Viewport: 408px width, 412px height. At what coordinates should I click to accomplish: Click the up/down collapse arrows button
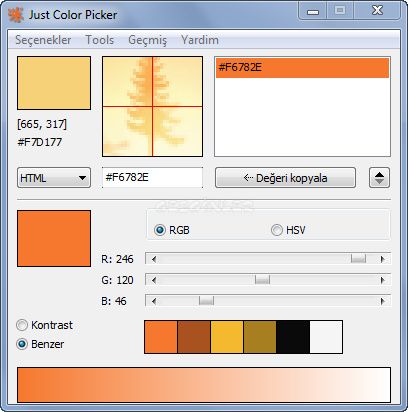click(379, 178)
